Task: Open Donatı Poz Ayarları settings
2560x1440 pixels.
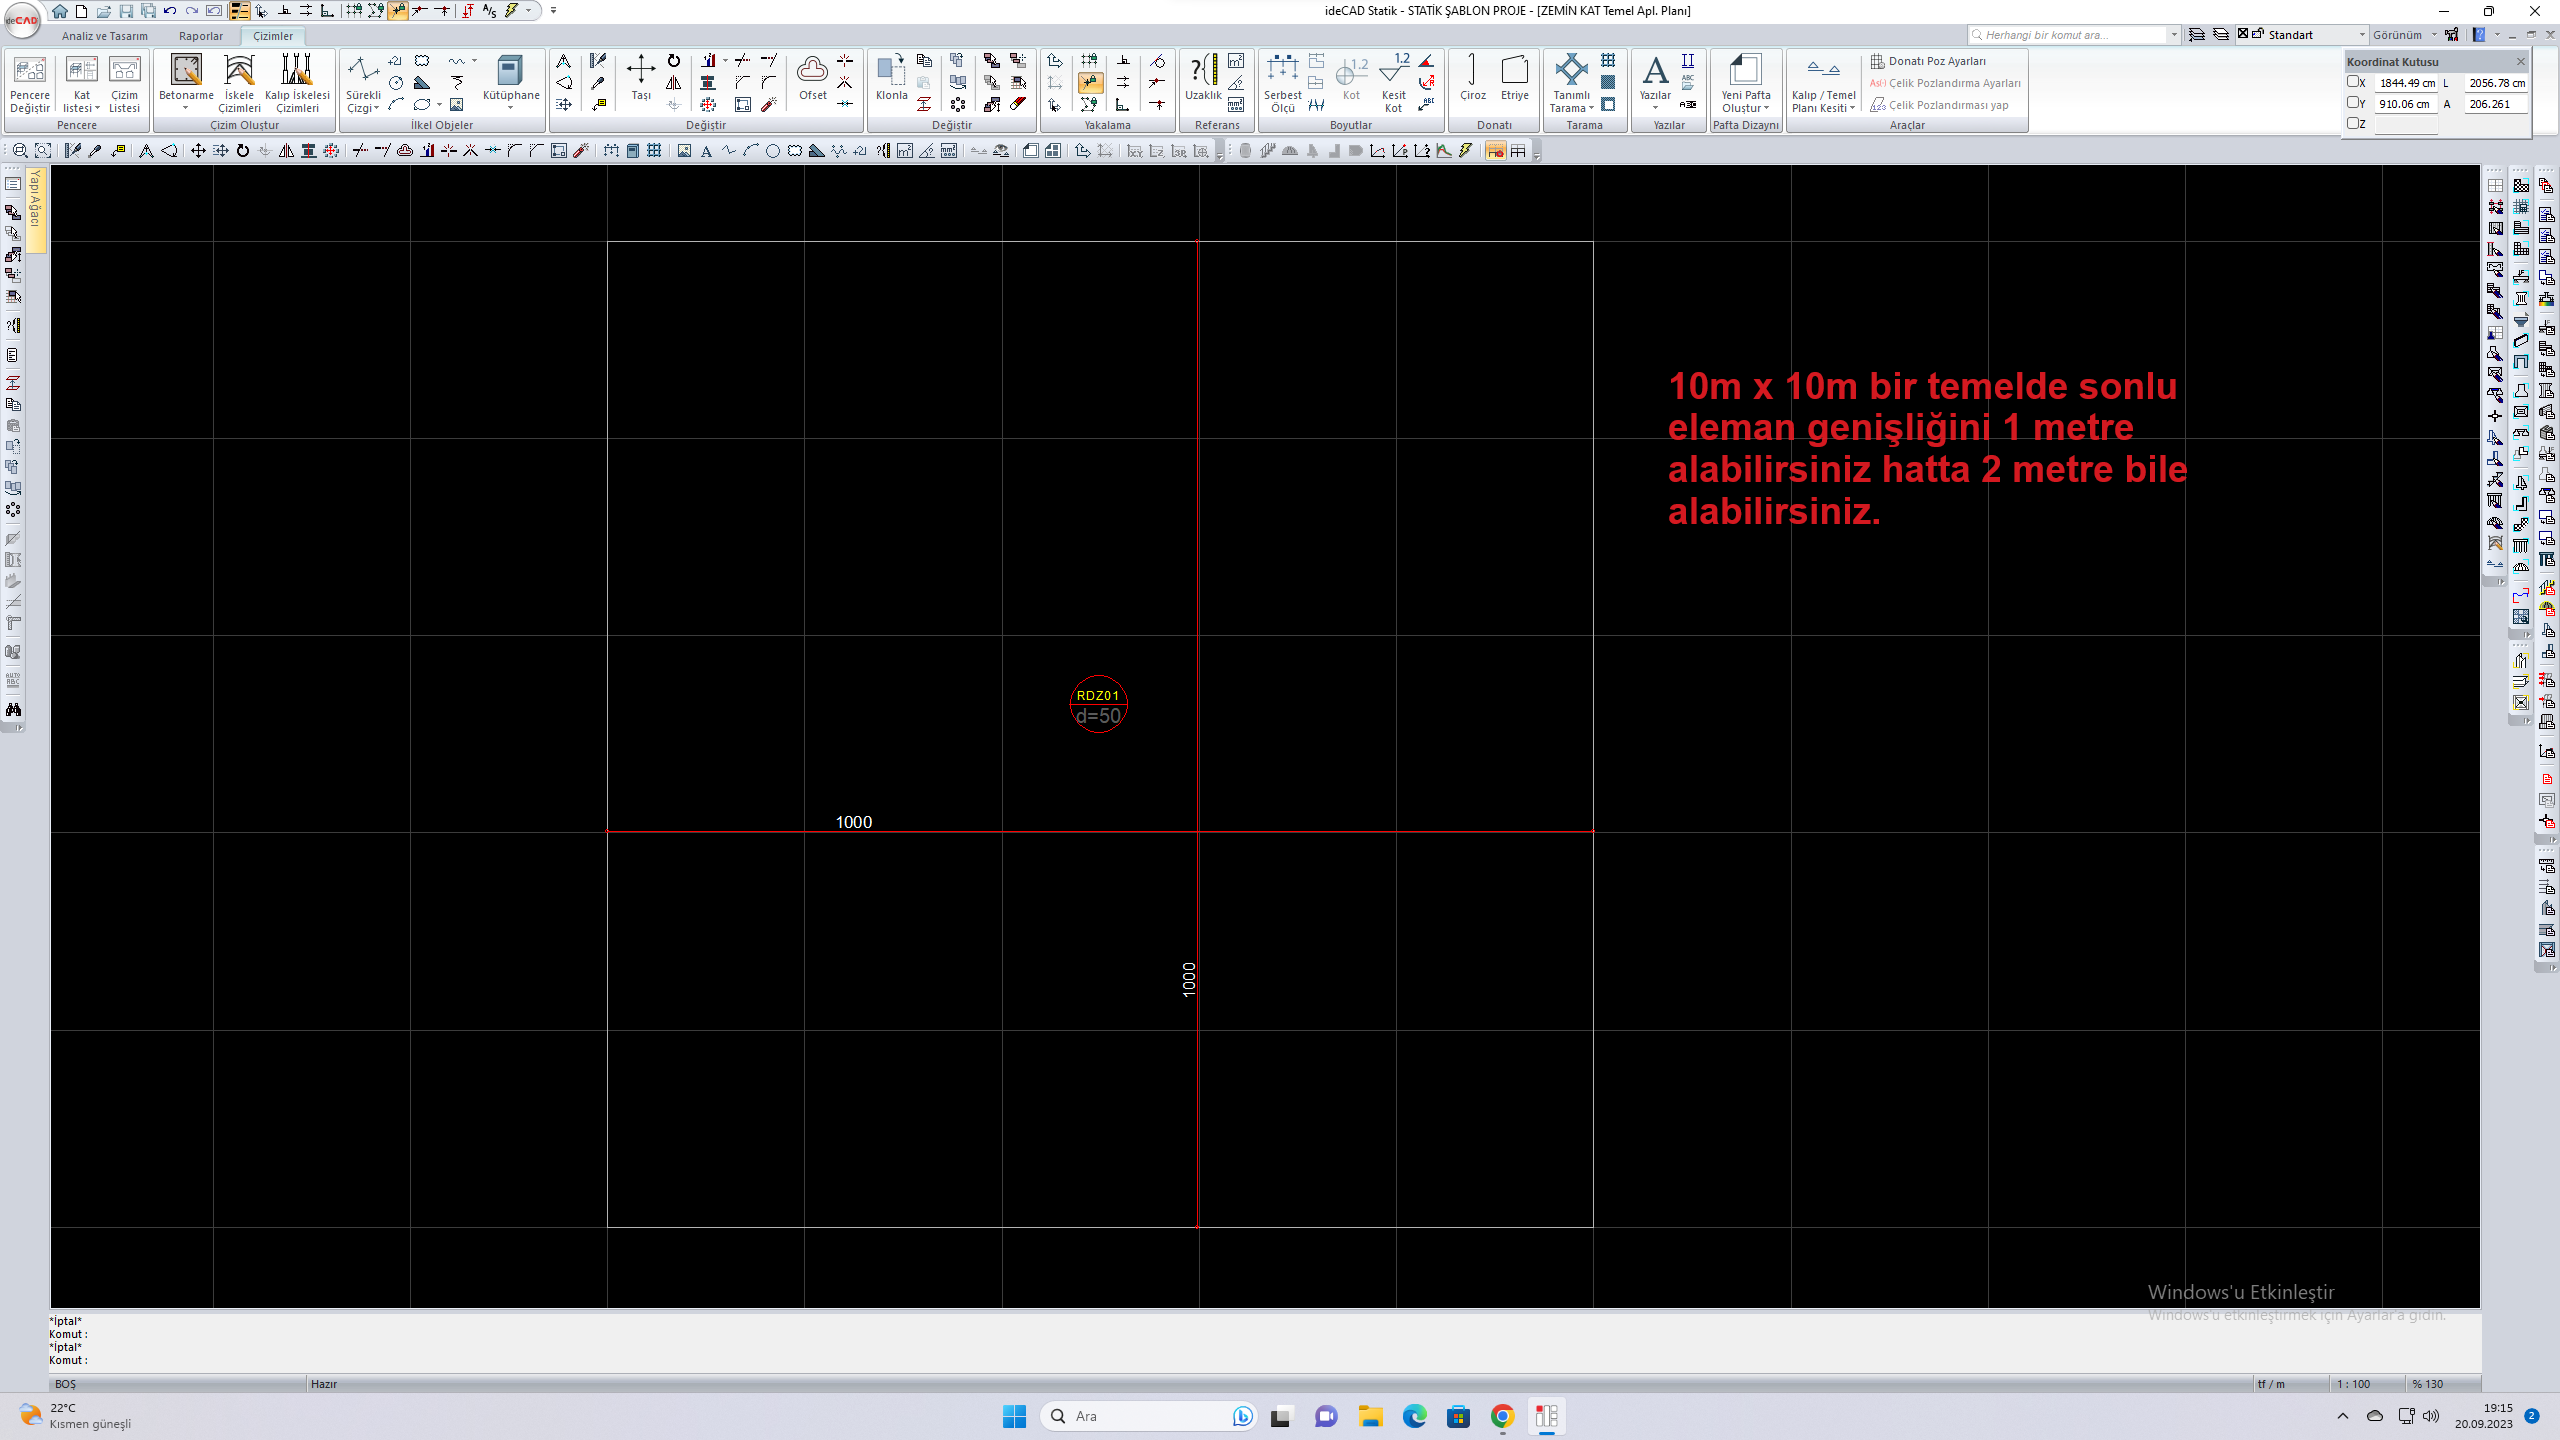Action: pos(1928,61)
